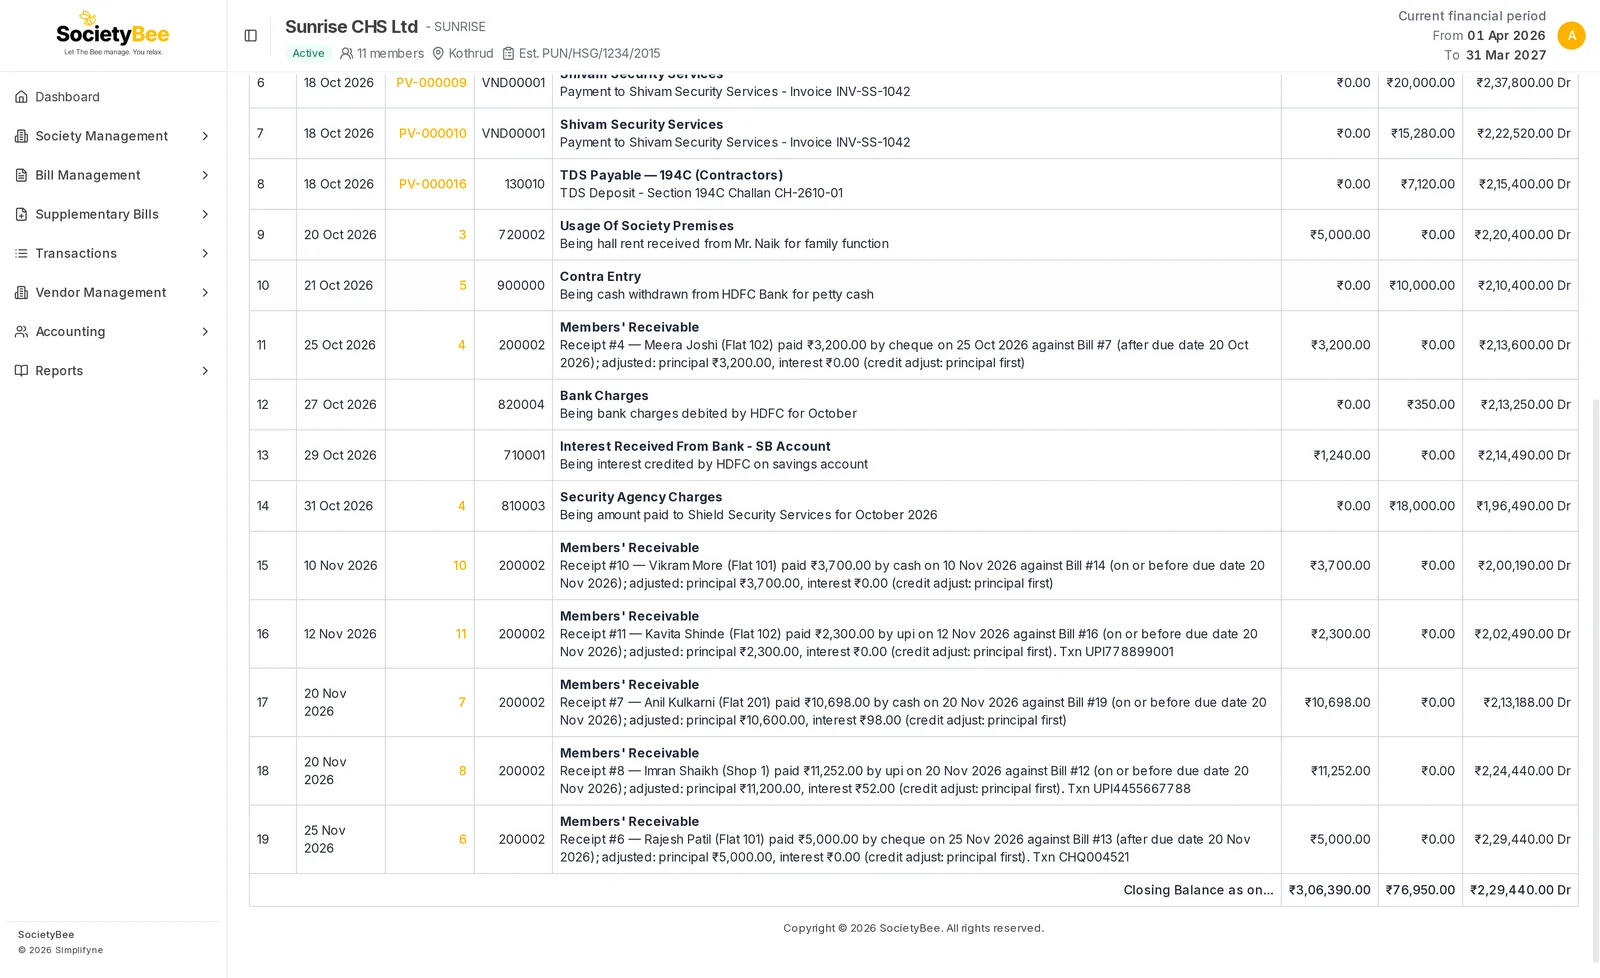1600x978 pixels.
Task: Select the Transactions menu label
Action: point(76,253)
